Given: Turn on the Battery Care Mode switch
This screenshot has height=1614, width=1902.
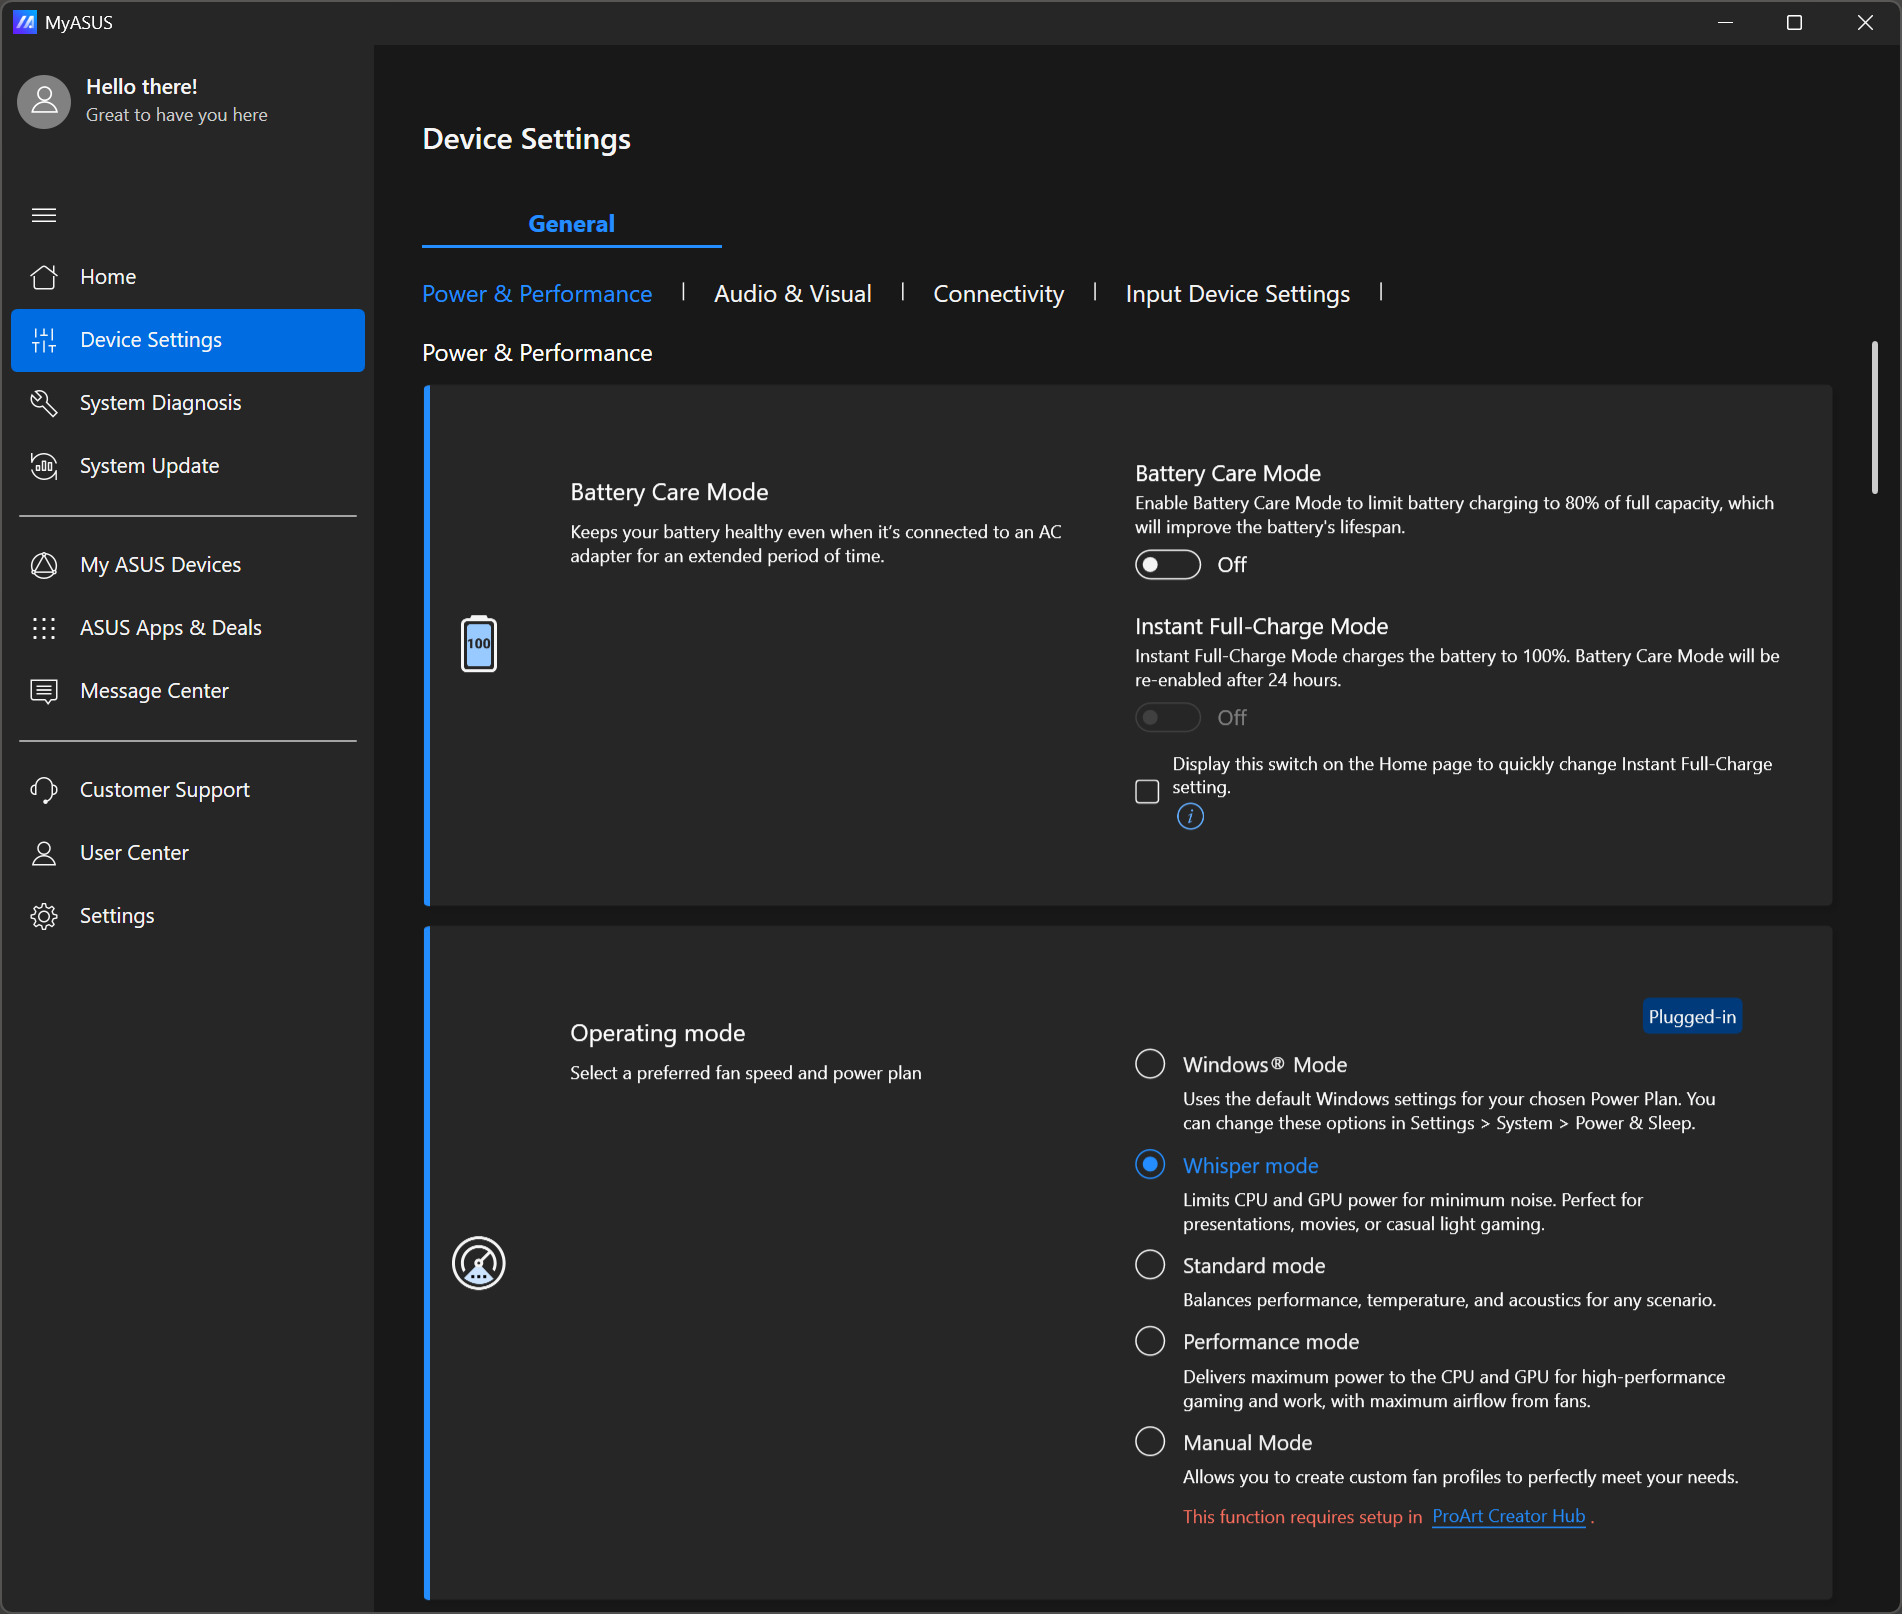Looking at the screenshot, I should pos(1167,565).
